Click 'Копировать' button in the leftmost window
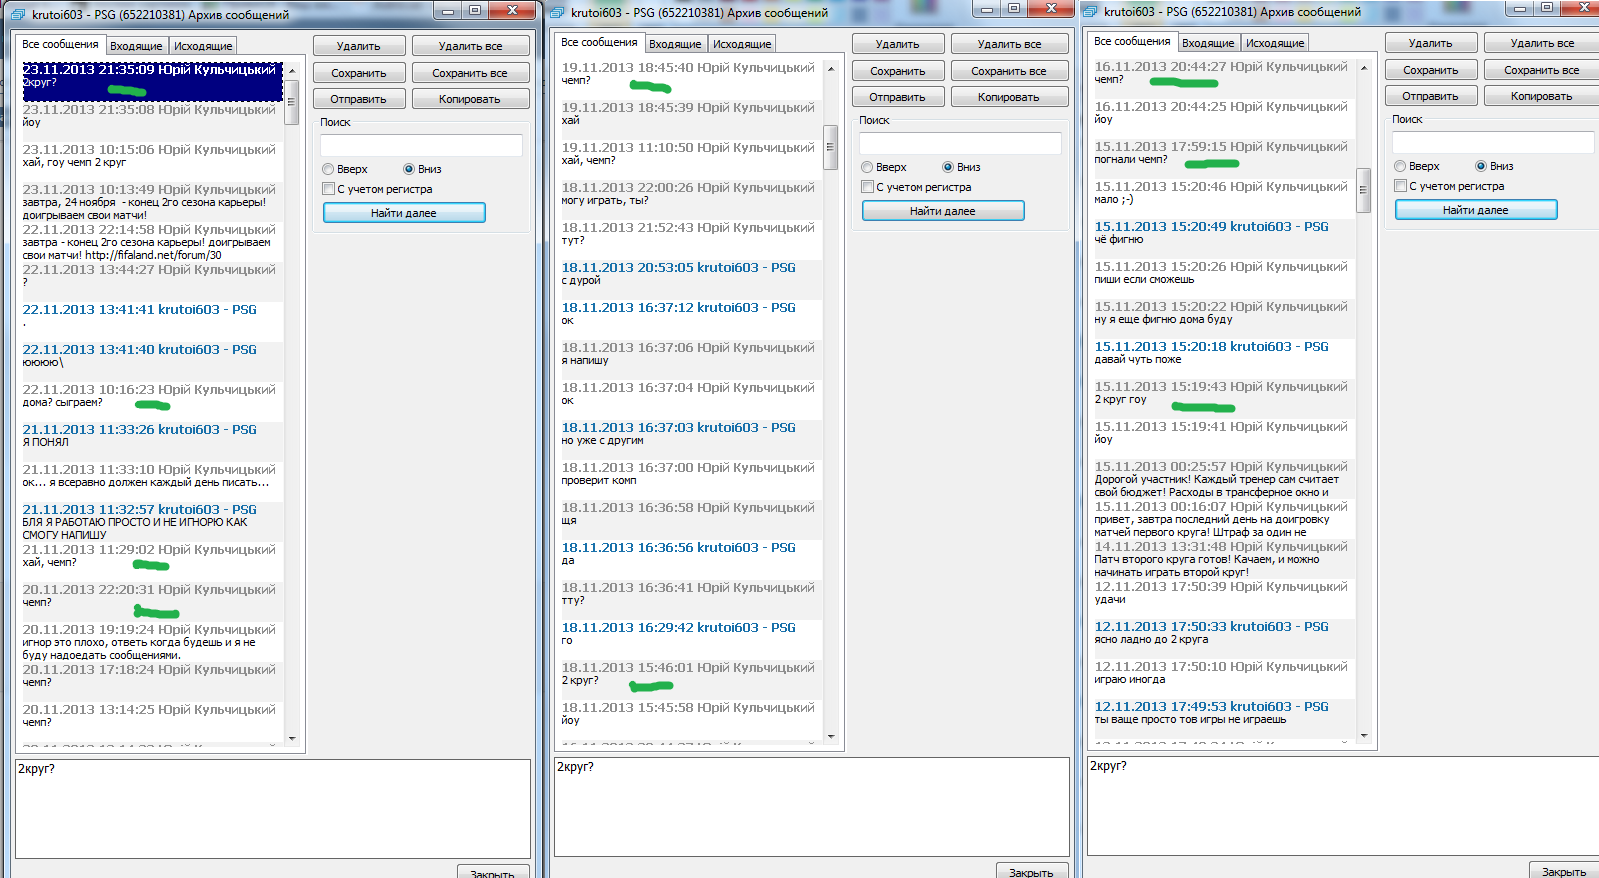Image resolution: width=1599 pixels, height=878 pixels. tap(469, 99)
